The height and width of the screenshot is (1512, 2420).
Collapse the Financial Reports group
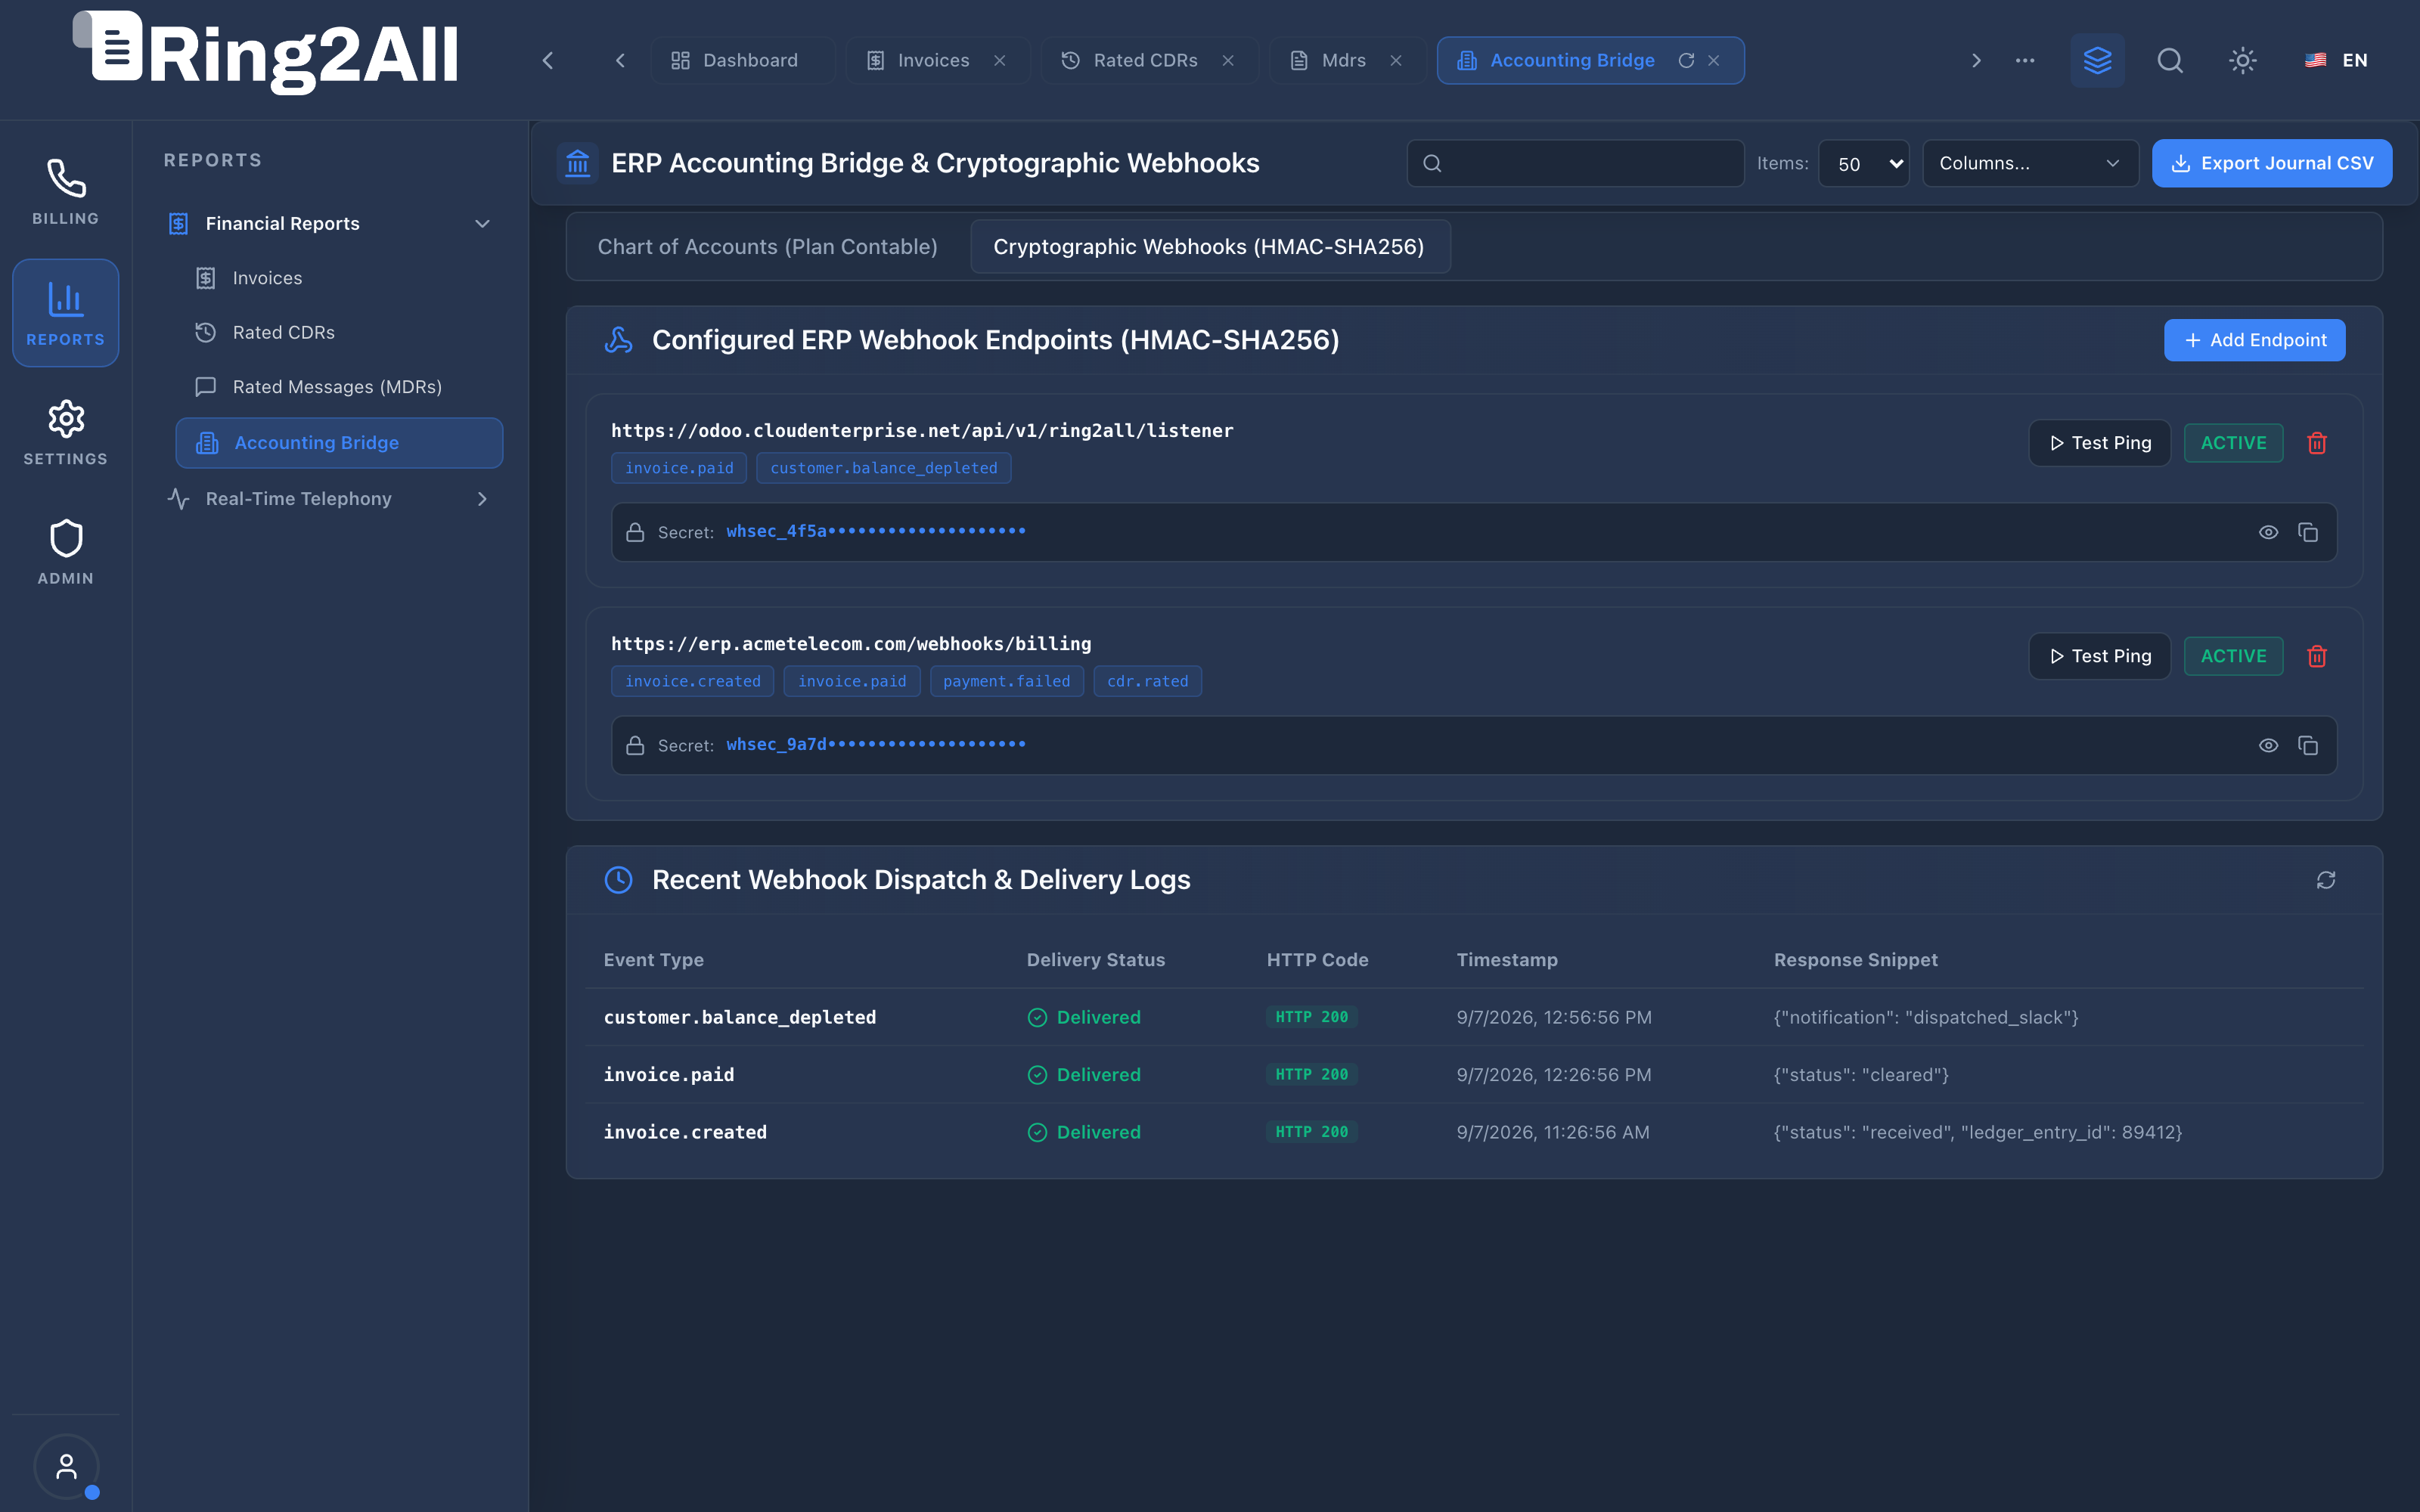[x=330, y=223]
